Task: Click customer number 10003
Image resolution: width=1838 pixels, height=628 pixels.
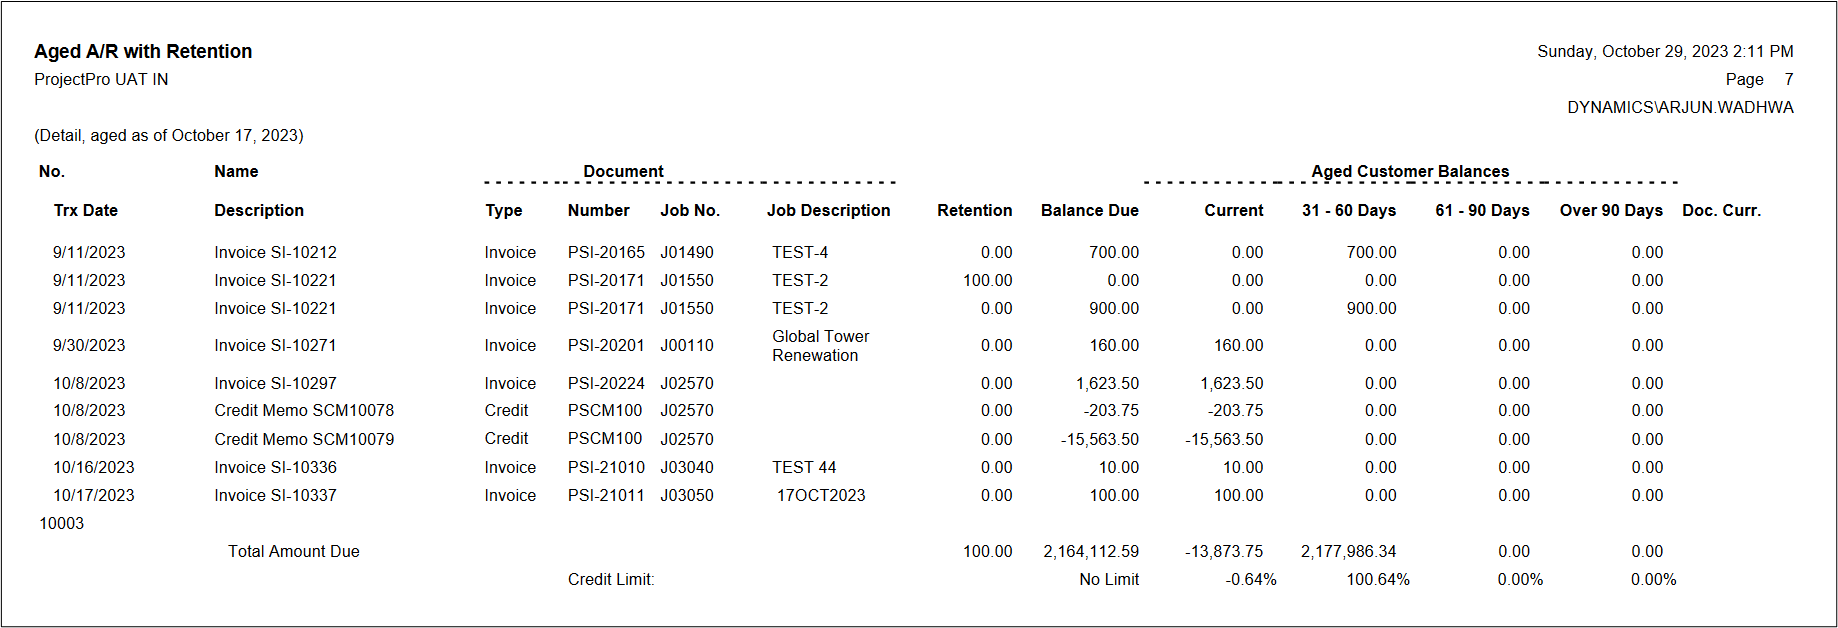Action: click(62, 524)
